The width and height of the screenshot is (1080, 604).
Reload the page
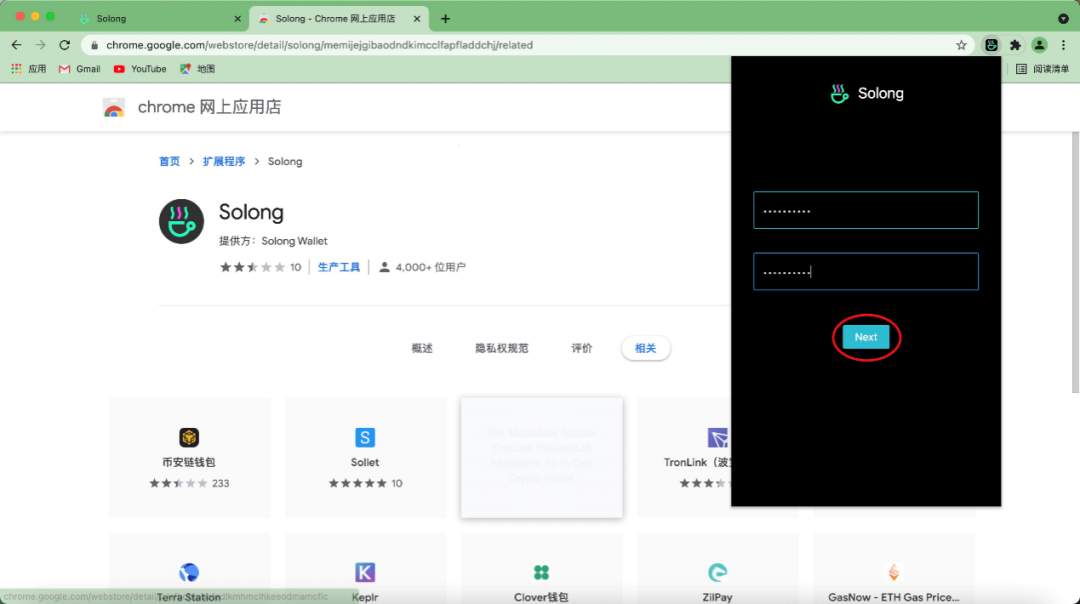65,45
